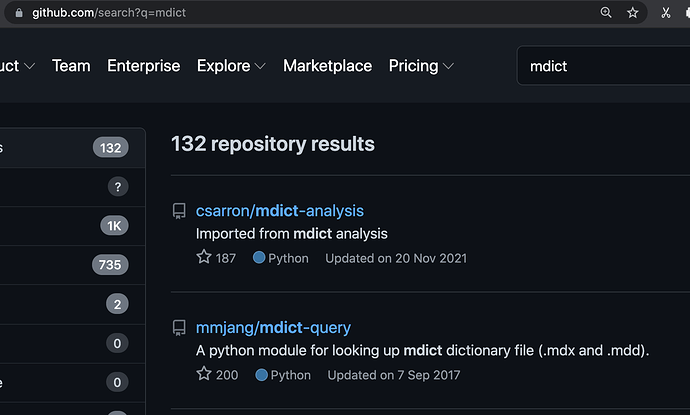Open the csarron/mdict-analysis repository link
This screenshot has width=690, height=415.
pos(280,211)
